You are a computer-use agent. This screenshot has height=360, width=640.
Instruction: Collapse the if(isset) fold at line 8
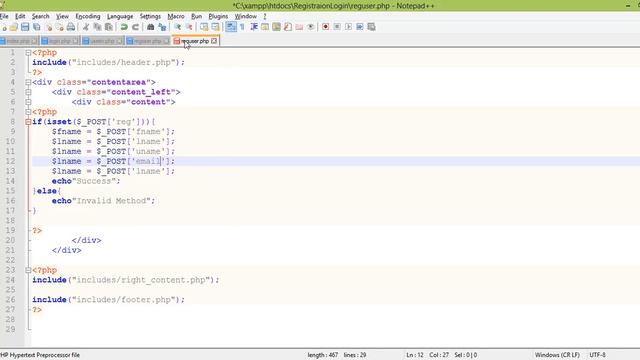(x=28, y=122)
